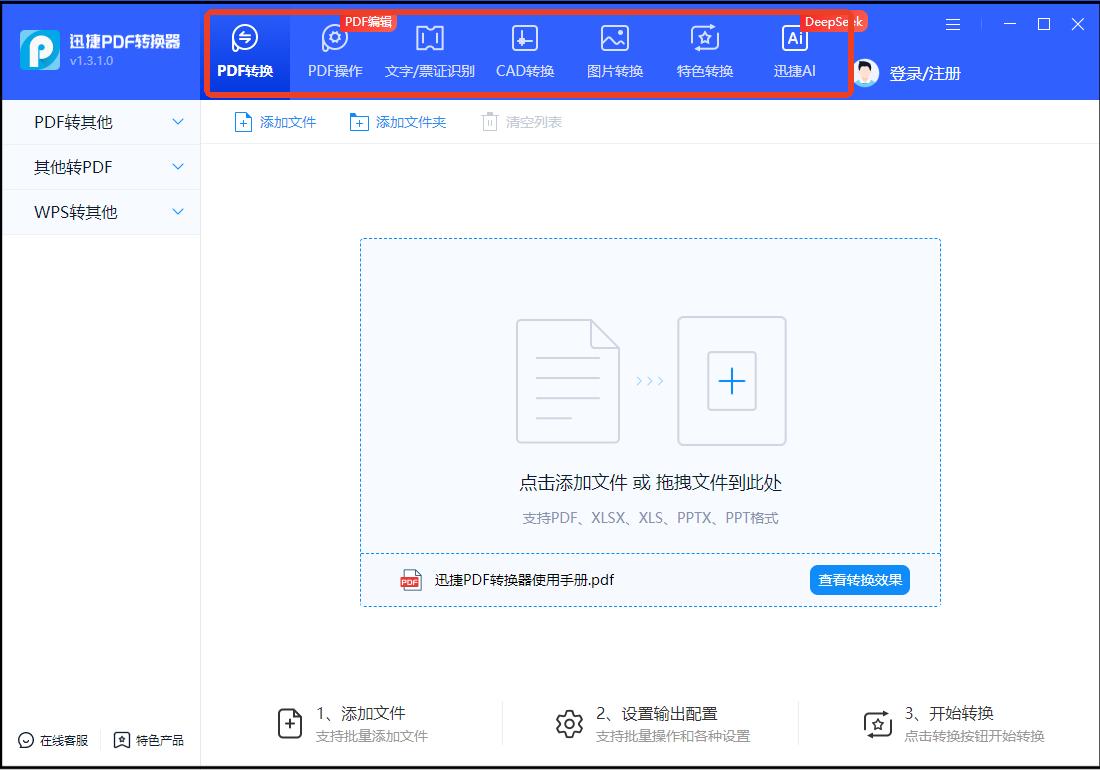Viewport: 1100px width, 770px height.
Task: Click 点击添加文件 或 拖拽文件到此处 text
Action: point(650,482)
